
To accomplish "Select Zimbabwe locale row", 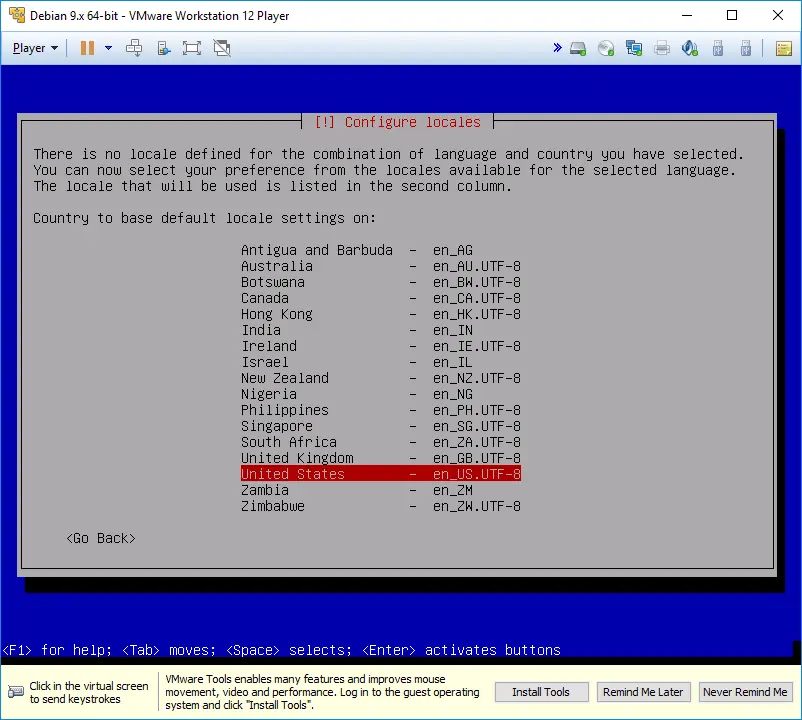I will pyautogui.click(x=381, y=506).
